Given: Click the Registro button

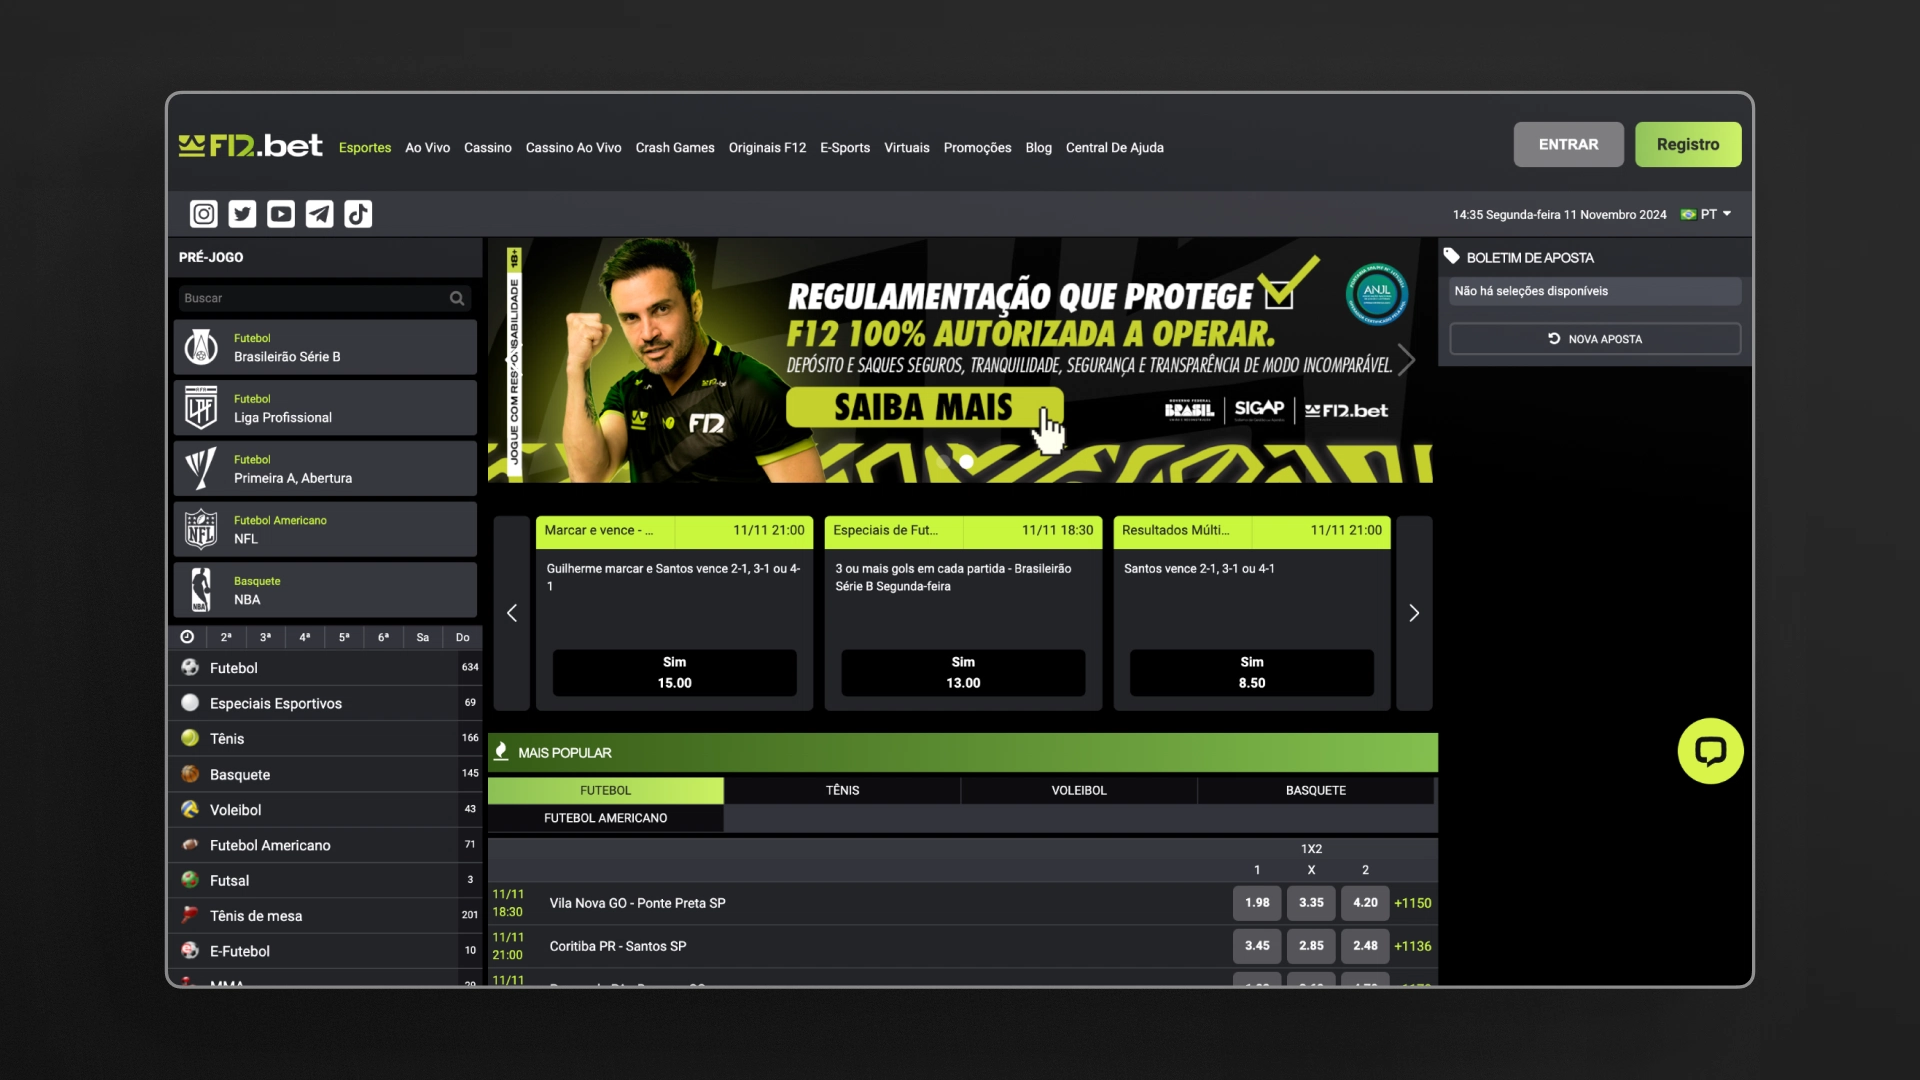Looking at the screenshot, I should pyautogui.click(x=1688, y=145).
